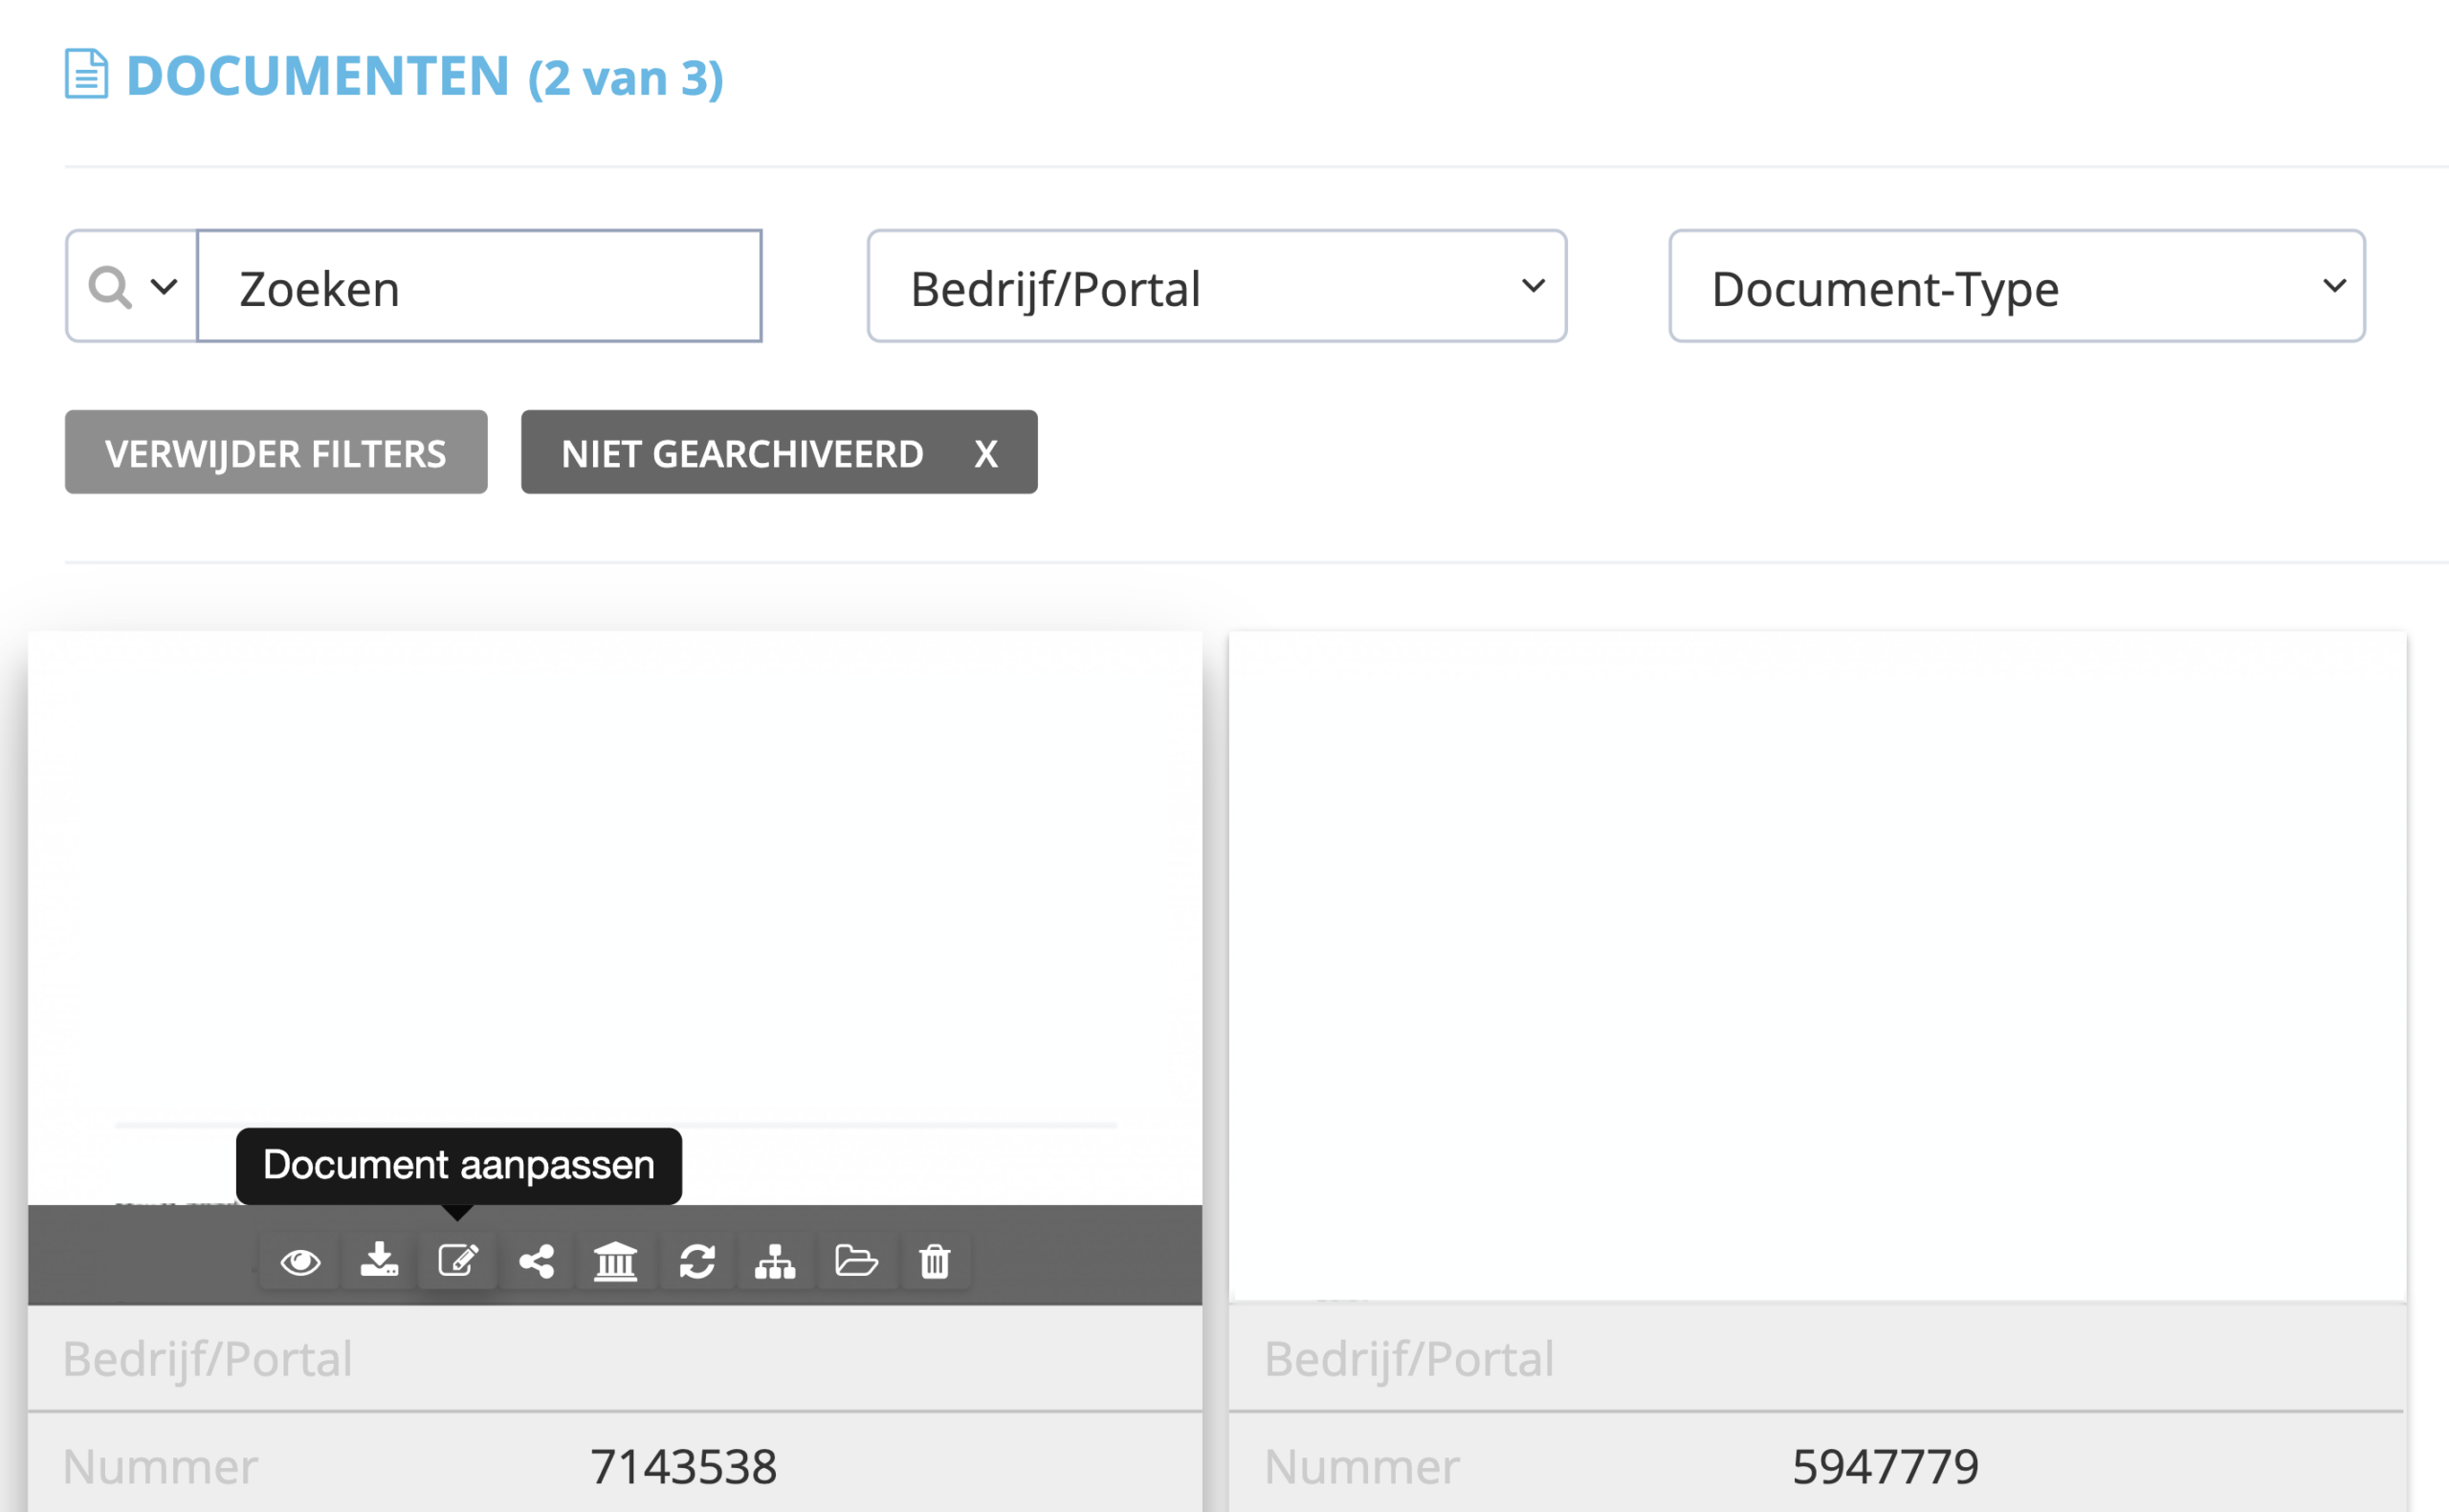The width and height of the screenshot is (2449, 1512).
Task: Click the eye icon to view the document
Action: tap(300, 1262)
